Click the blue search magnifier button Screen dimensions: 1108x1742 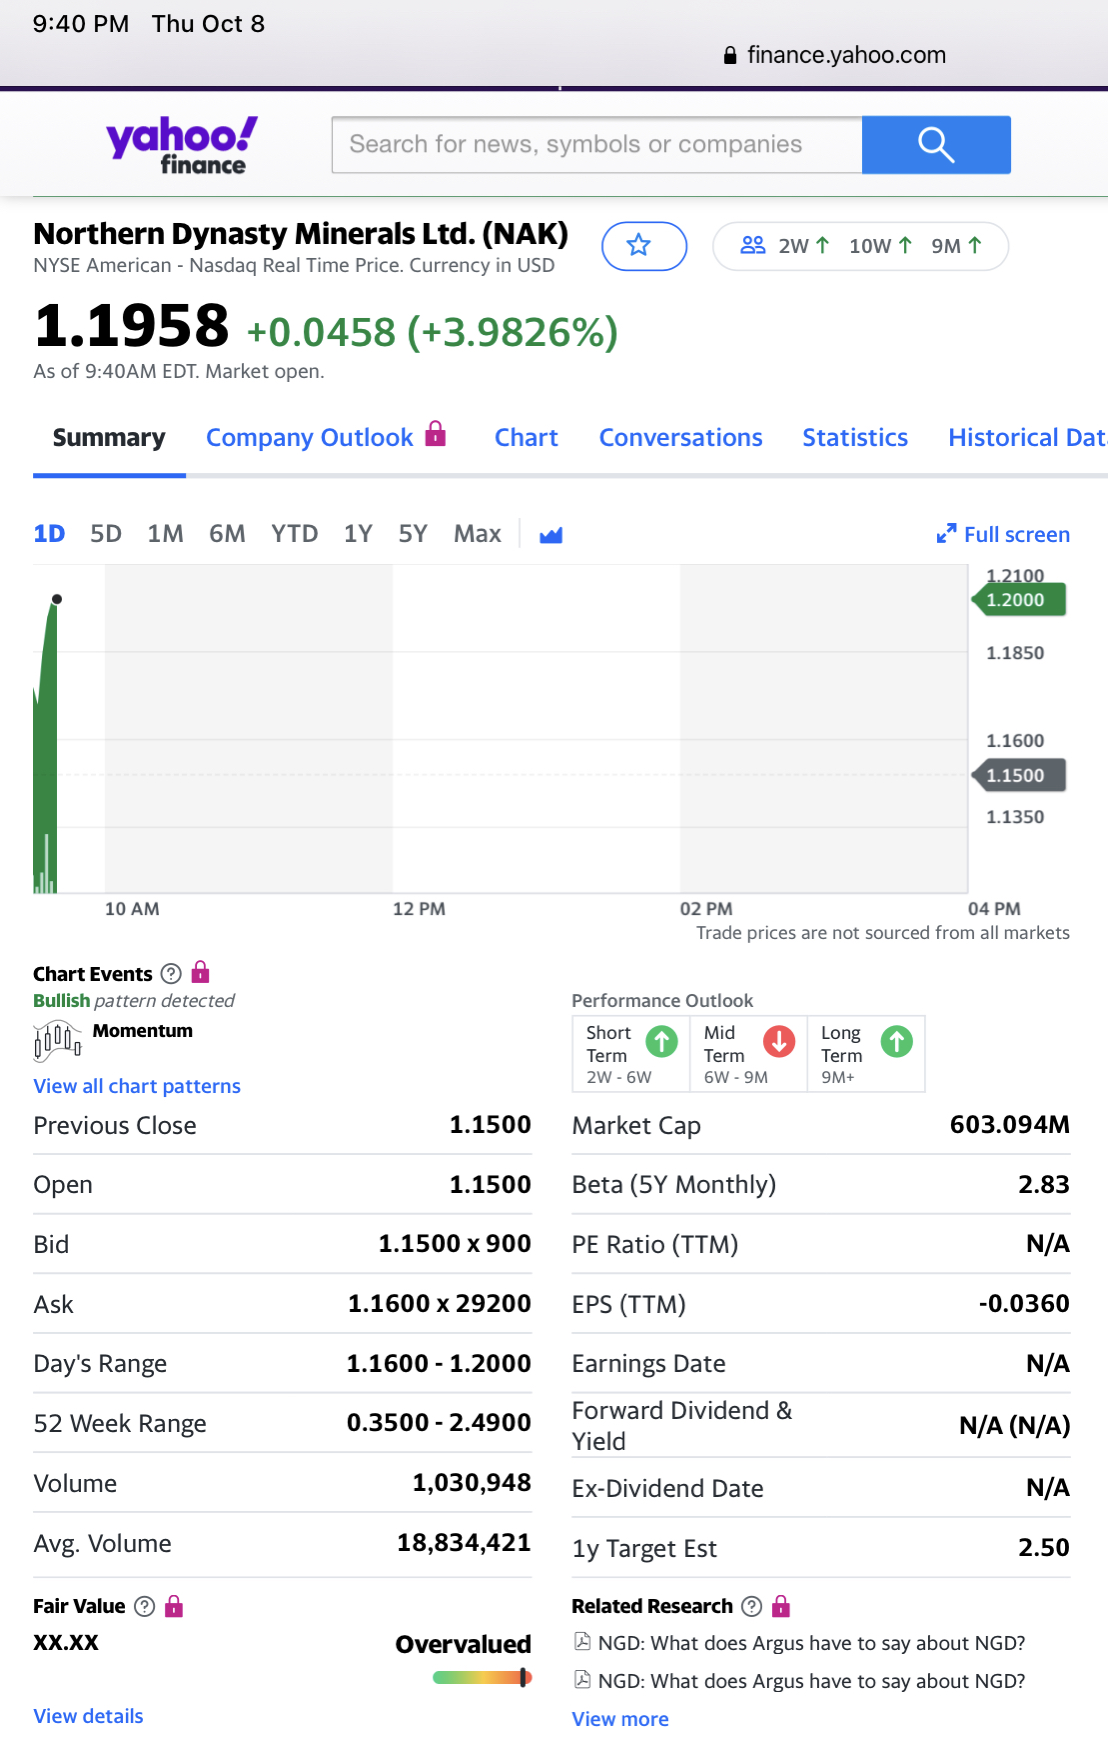coord(935,145)
